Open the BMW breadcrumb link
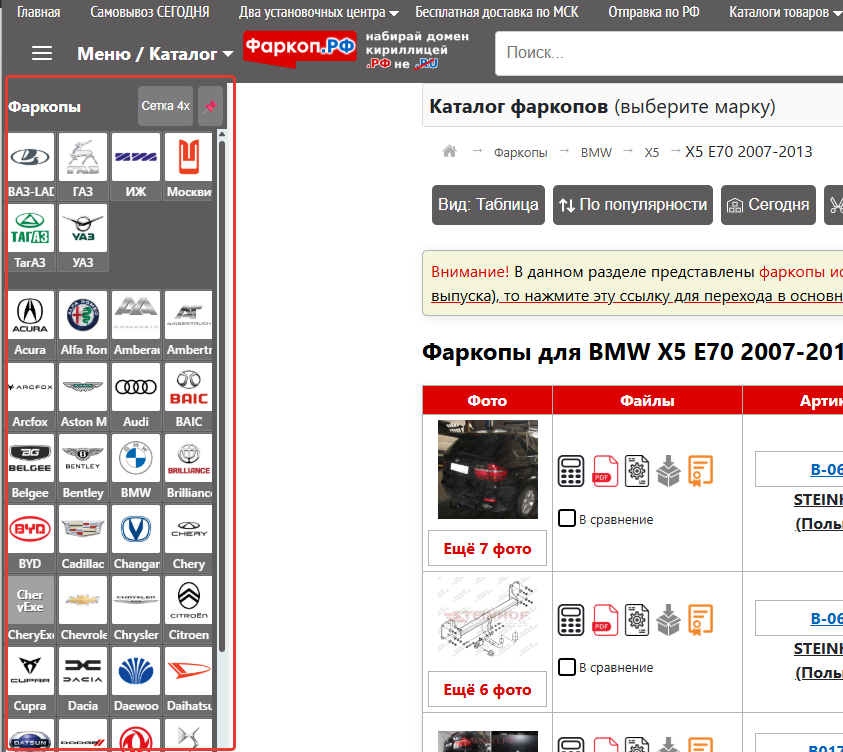 click(596, 153)
